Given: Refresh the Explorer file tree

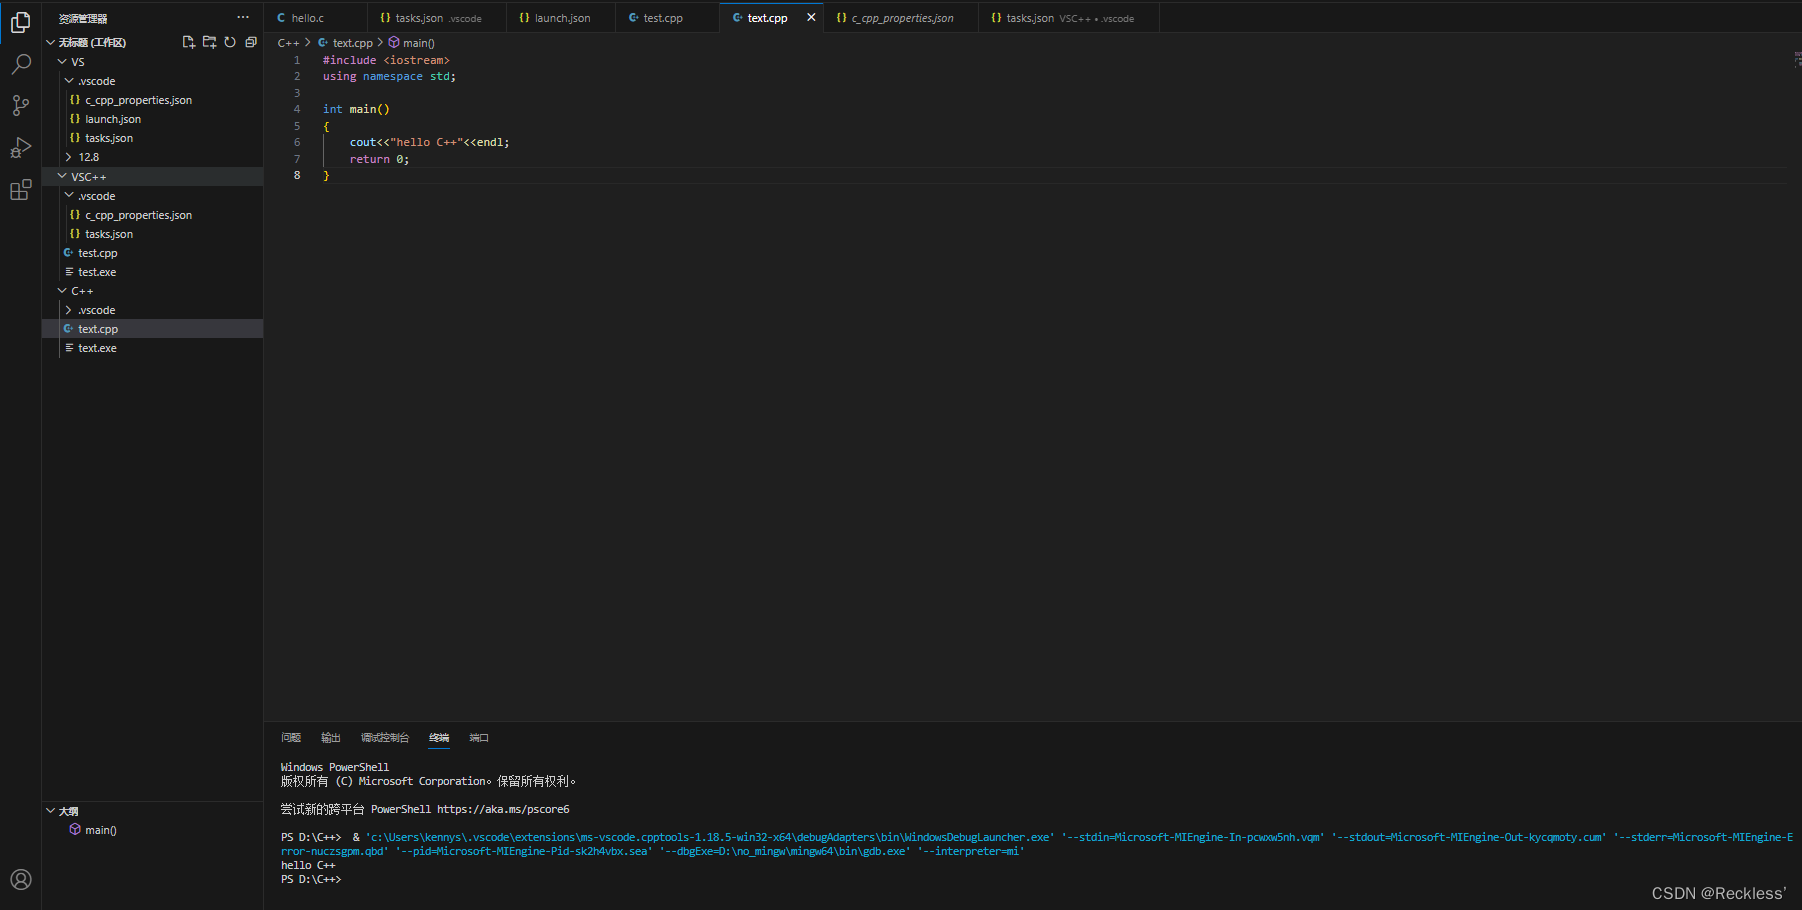Looking at the screenshot, I should pyautogui.click(x=230, y=42).
